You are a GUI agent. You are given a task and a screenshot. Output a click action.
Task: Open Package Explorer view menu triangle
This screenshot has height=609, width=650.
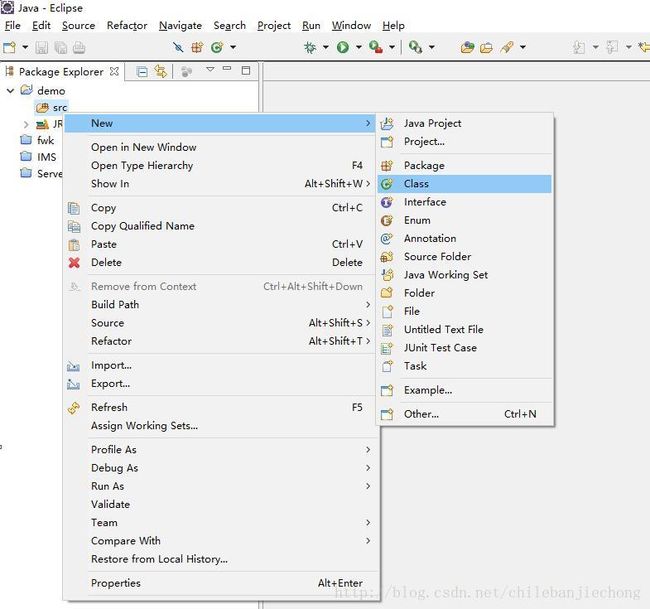coord(210,69)
